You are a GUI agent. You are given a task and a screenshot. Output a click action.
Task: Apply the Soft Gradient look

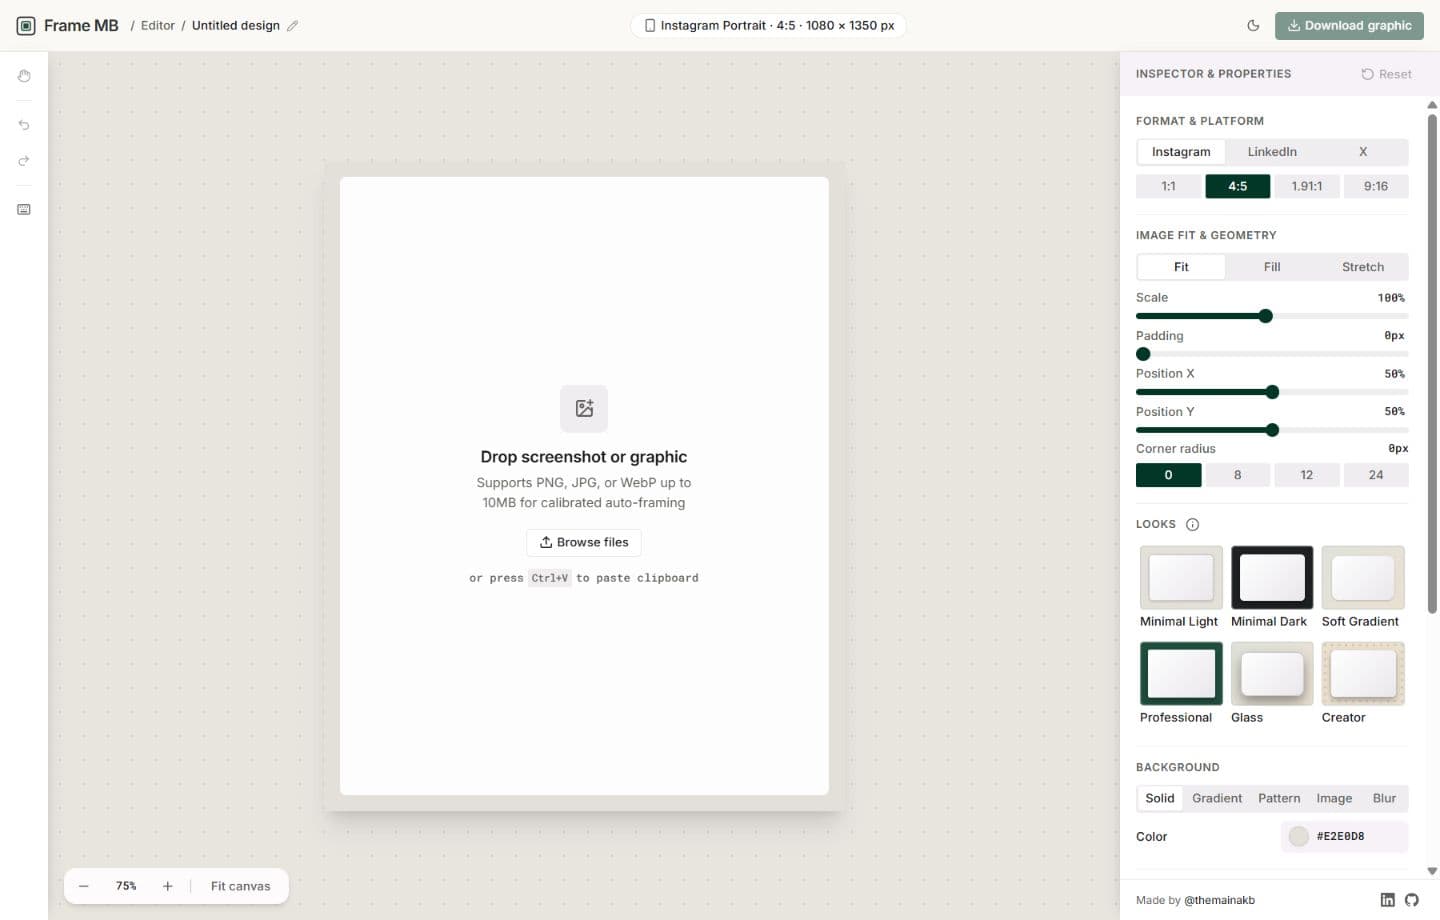1363,587
